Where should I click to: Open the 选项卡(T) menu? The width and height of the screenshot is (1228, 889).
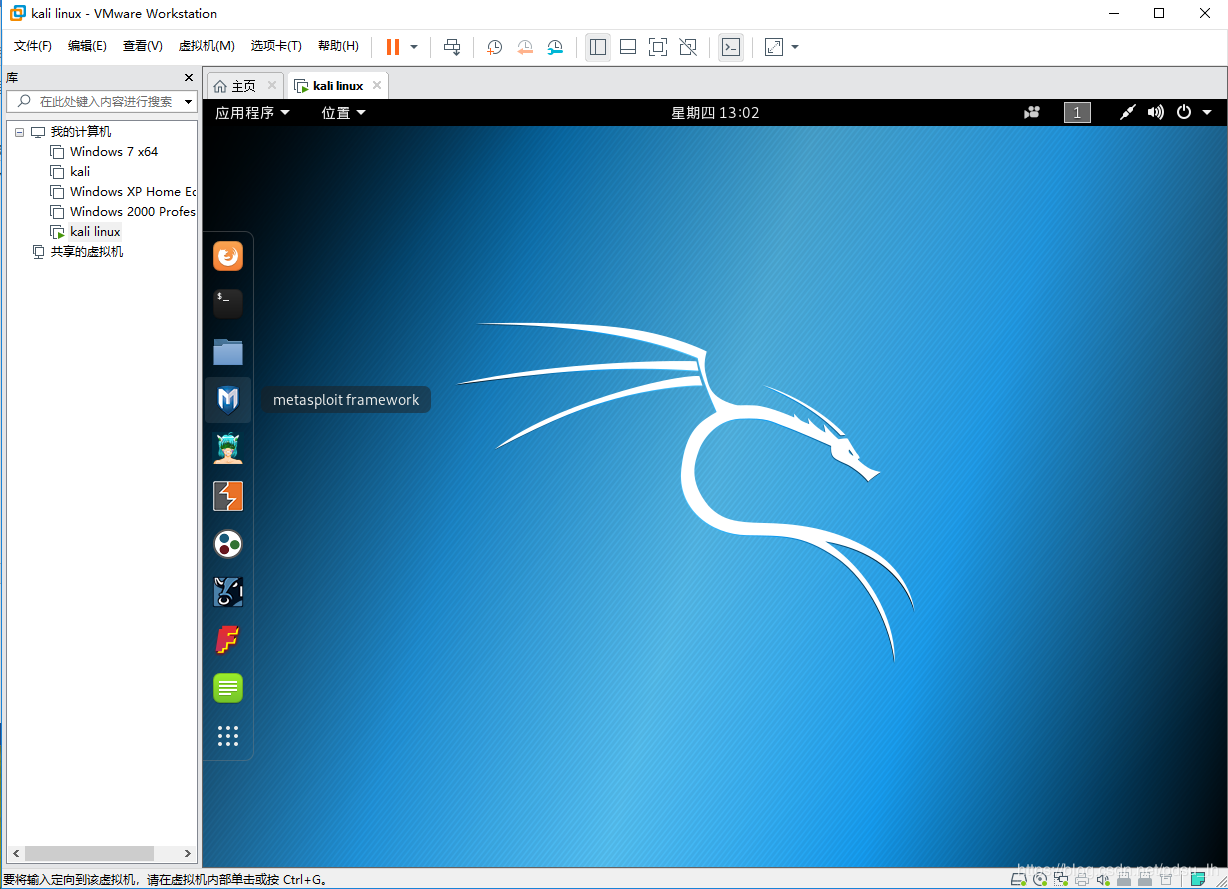(276, 46)
